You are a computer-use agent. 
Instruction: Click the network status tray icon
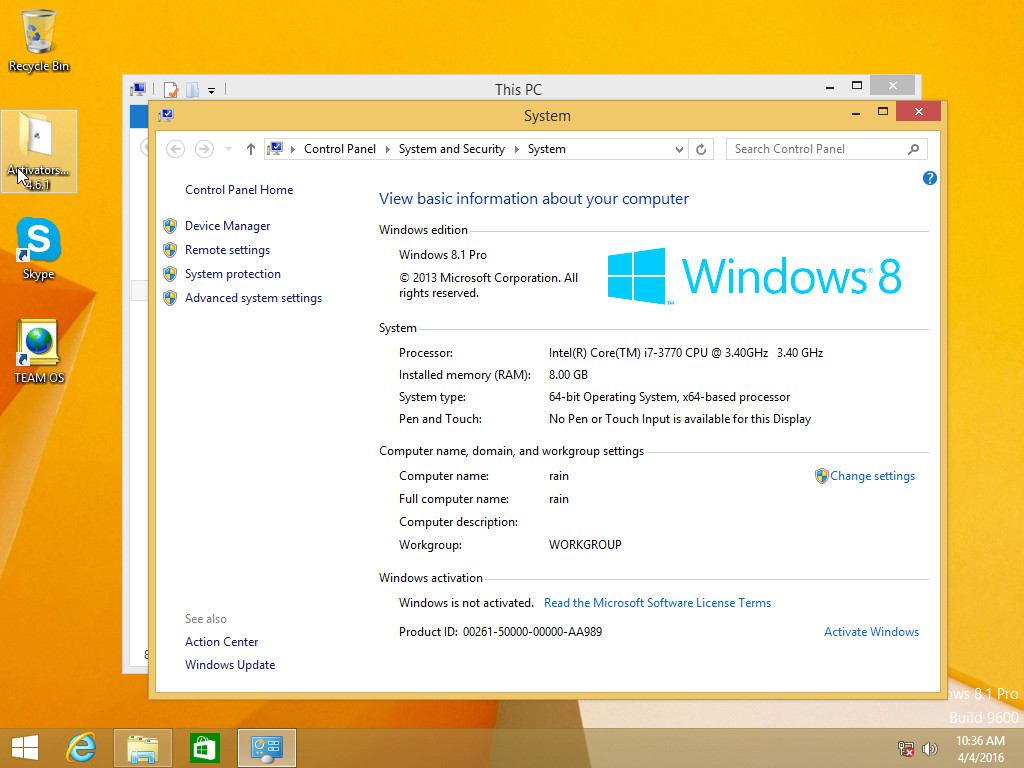(906, 748)
